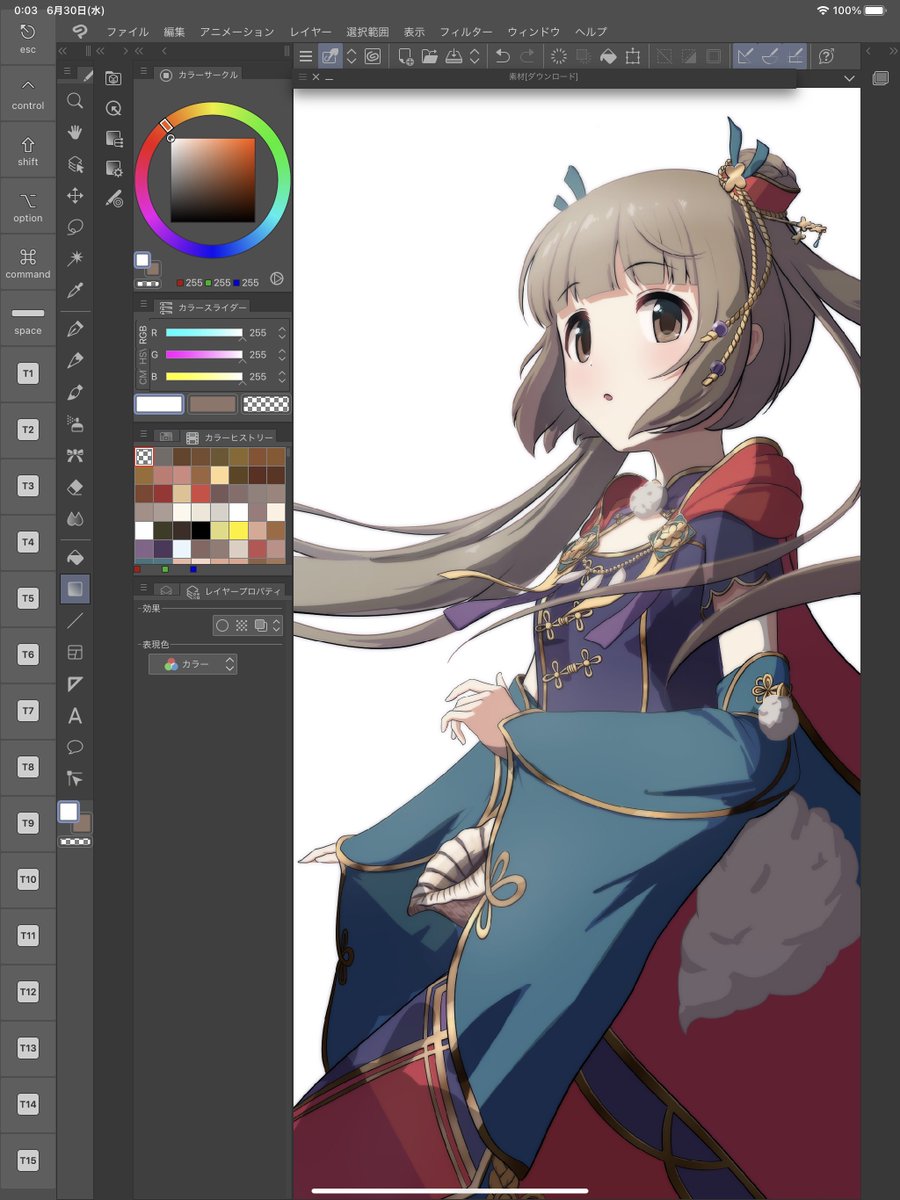Select the Gradient tool
Image resolution: width=900 pixels, height=1200 pixels.
(75, 589)
